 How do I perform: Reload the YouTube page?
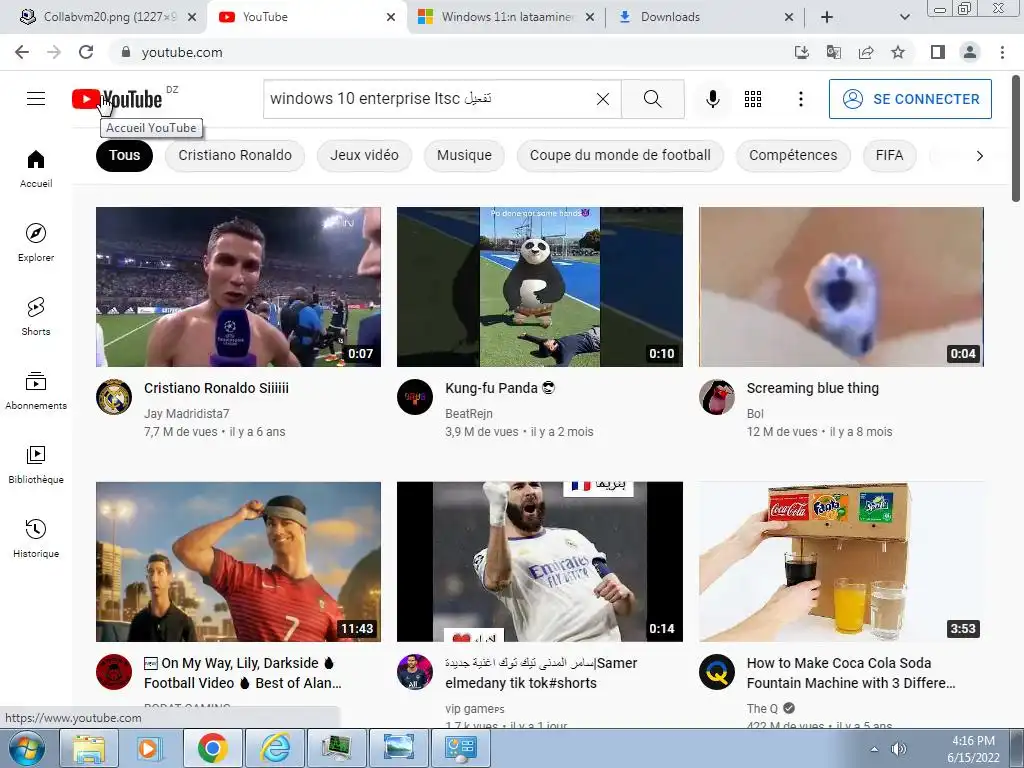86,52
